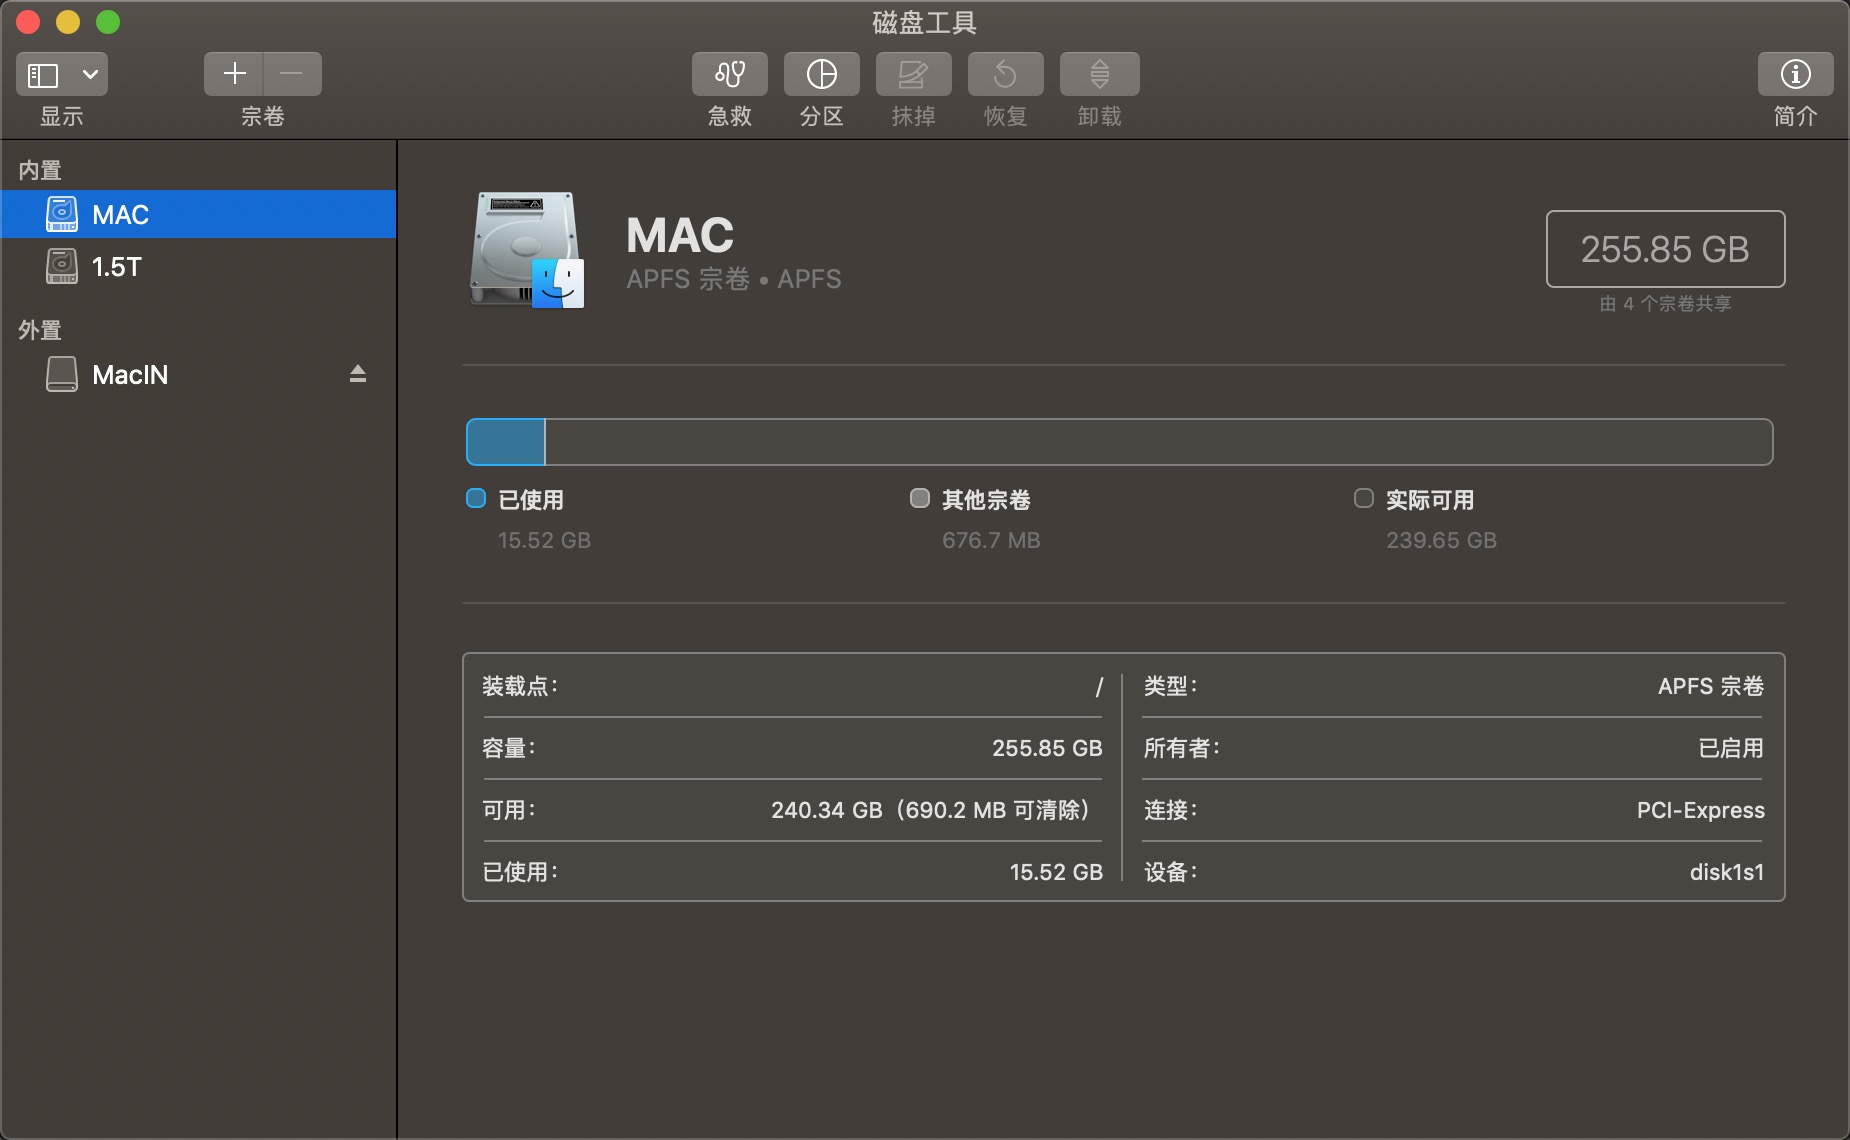The image size is (1850, 1140).
Task: Add a volume with the plus button
Action: [234, 74]
